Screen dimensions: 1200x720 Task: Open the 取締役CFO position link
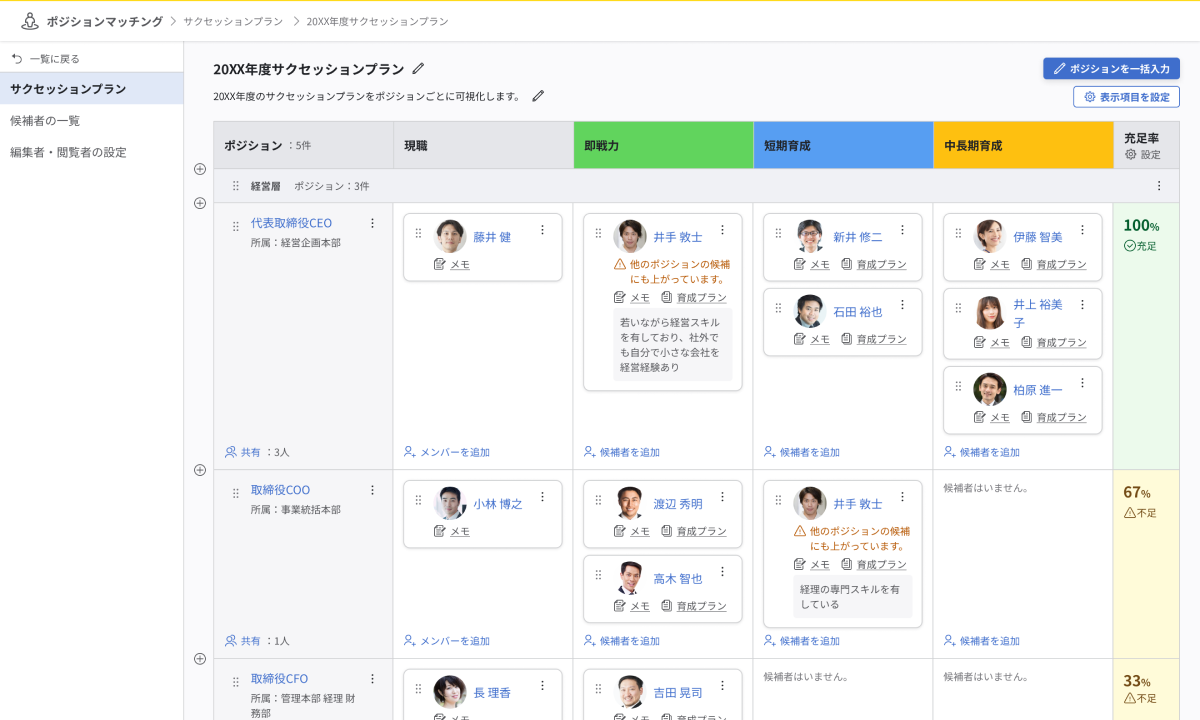(279, 679)
